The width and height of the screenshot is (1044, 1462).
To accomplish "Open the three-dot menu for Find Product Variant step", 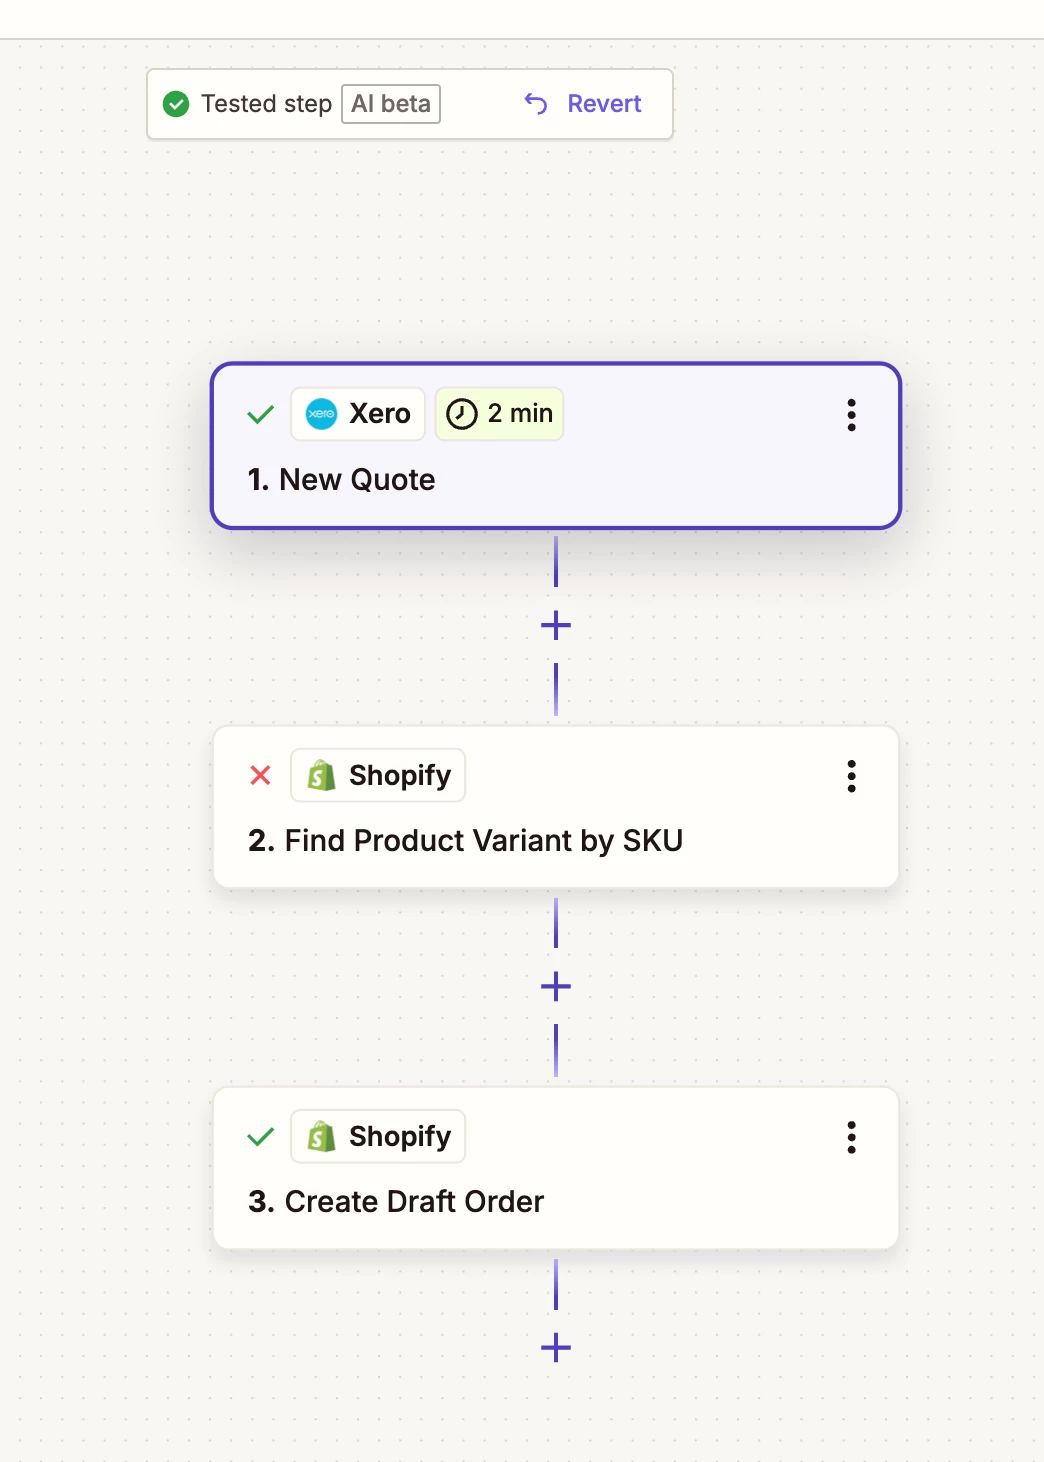I will (852, 776).
